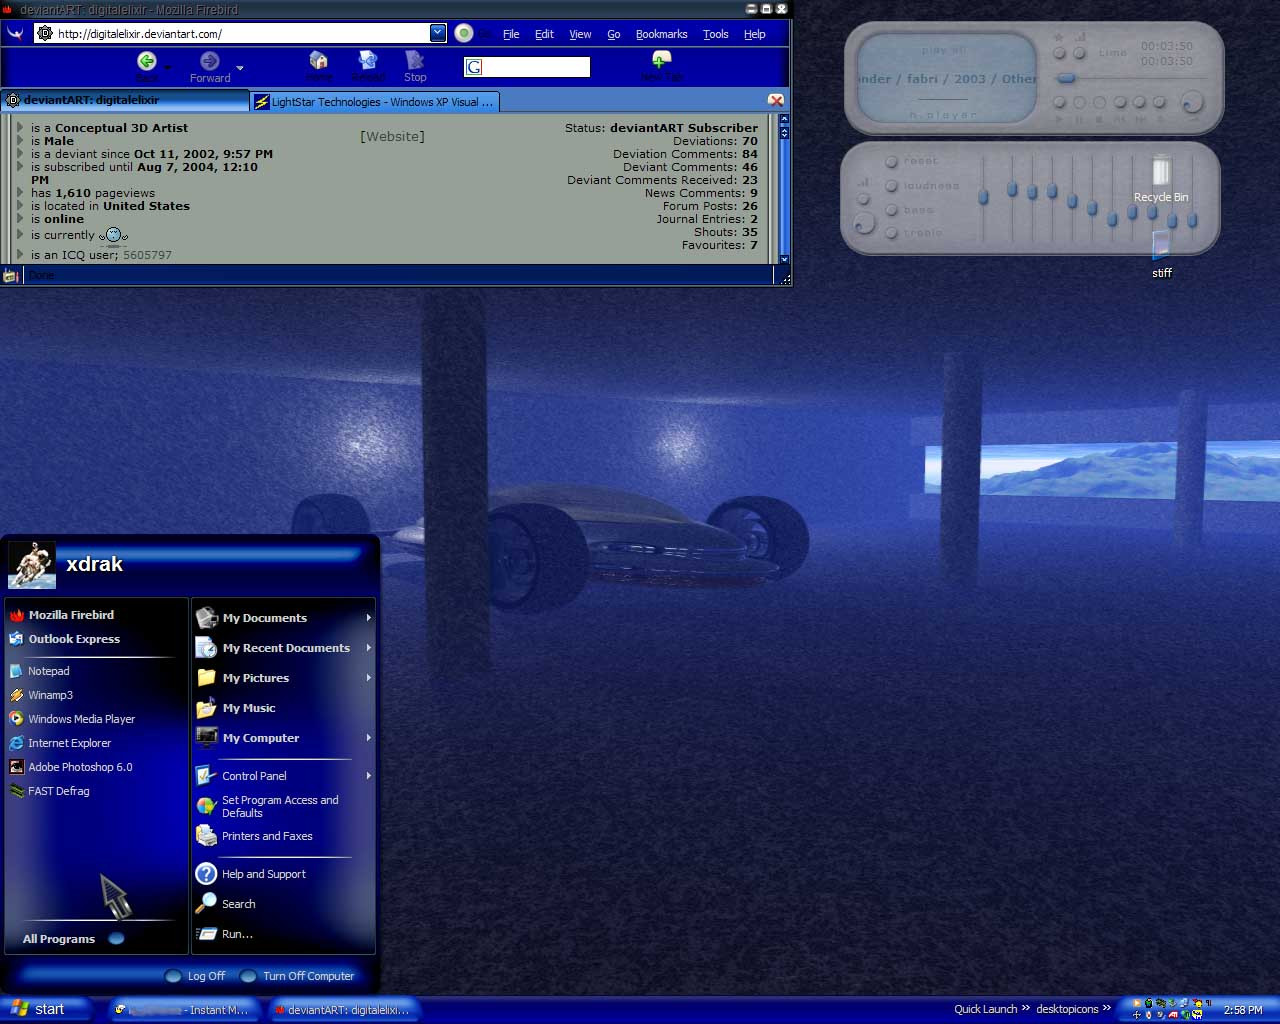
Task: Stop playback on the media player
Action: point(1099,102)
